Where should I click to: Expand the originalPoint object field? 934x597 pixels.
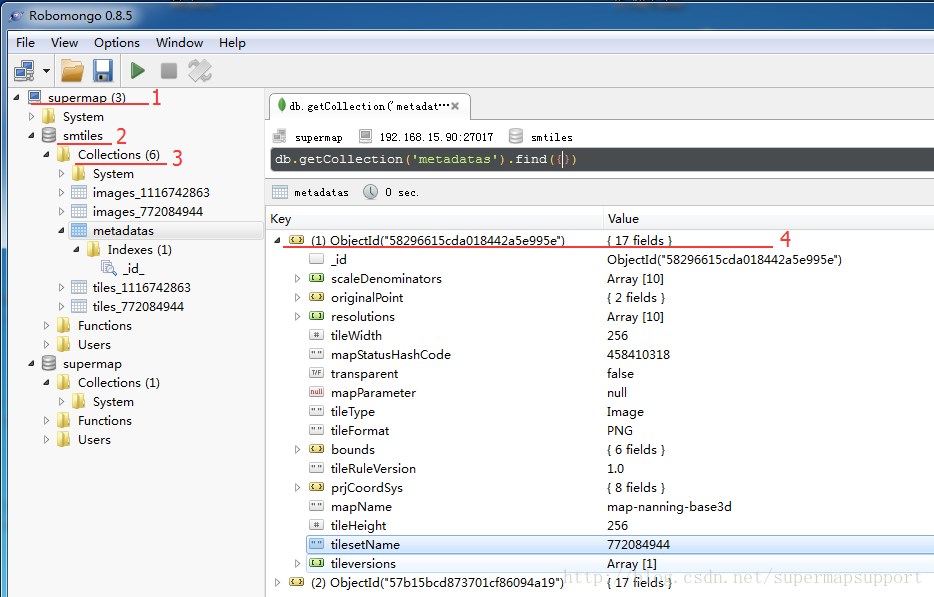297,297
